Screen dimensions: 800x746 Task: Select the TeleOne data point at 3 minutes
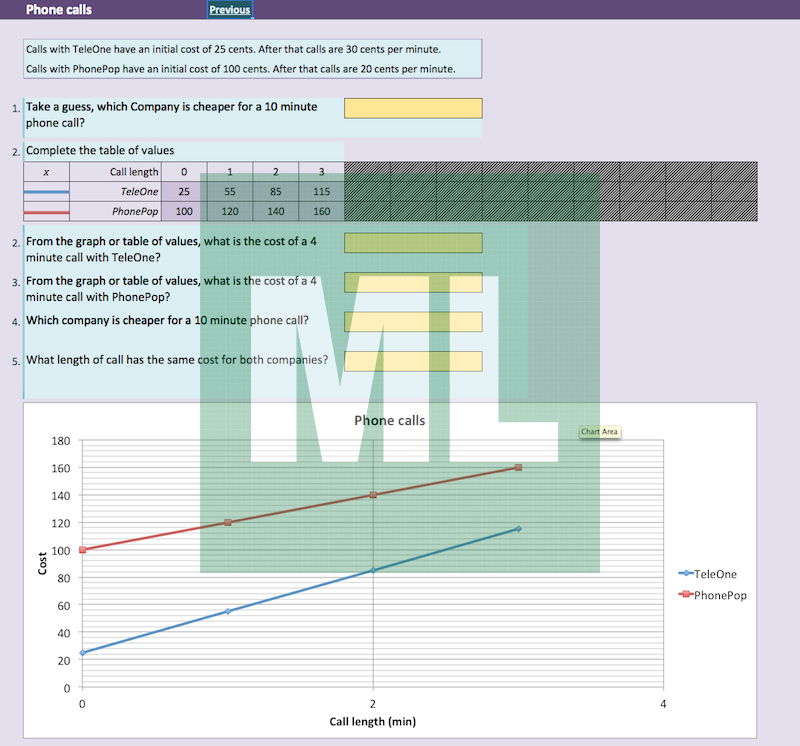point(518,529)
